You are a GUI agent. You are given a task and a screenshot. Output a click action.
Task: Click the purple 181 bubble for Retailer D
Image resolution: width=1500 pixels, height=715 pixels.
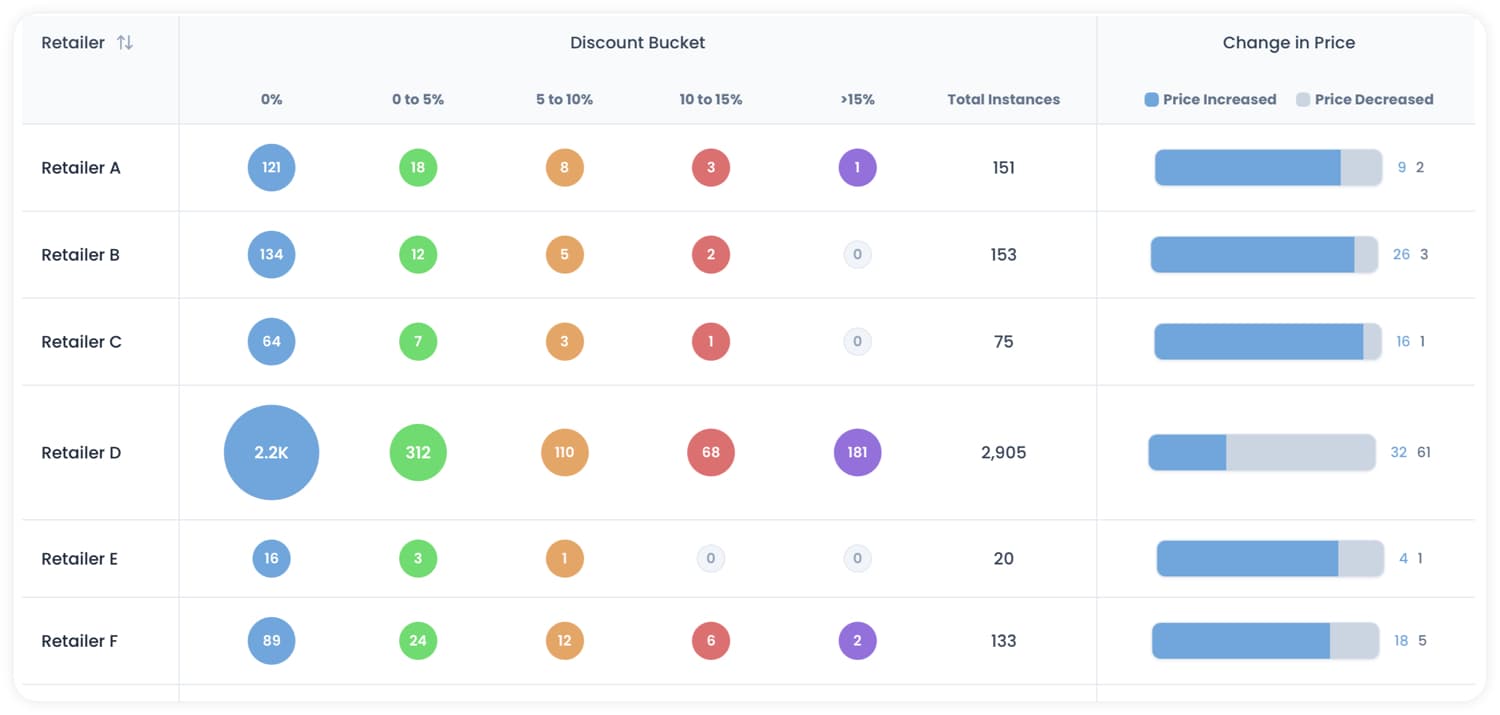857,452
